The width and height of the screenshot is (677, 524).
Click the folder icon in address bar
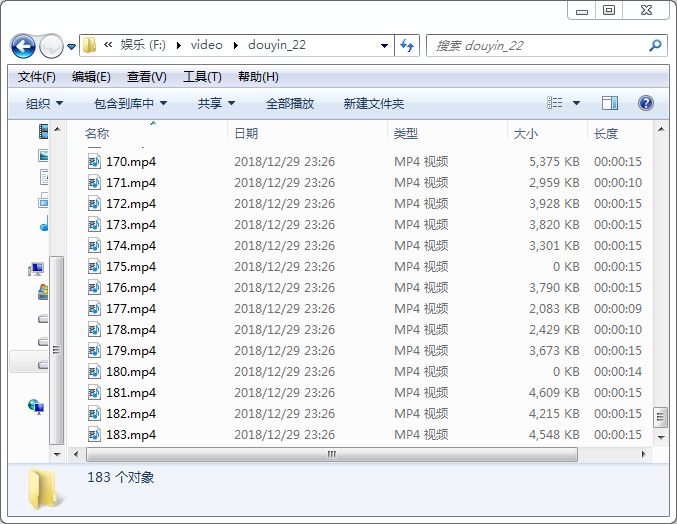click(89, 45)
